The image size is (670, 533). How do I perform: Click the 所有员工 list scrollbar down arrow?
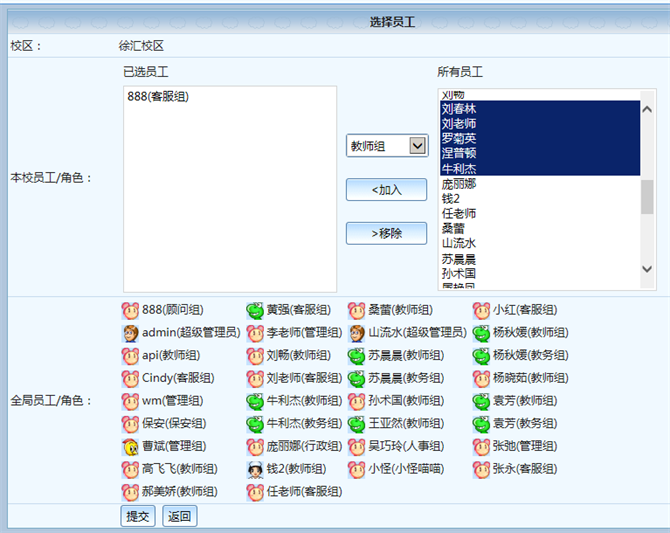point(648,284)
